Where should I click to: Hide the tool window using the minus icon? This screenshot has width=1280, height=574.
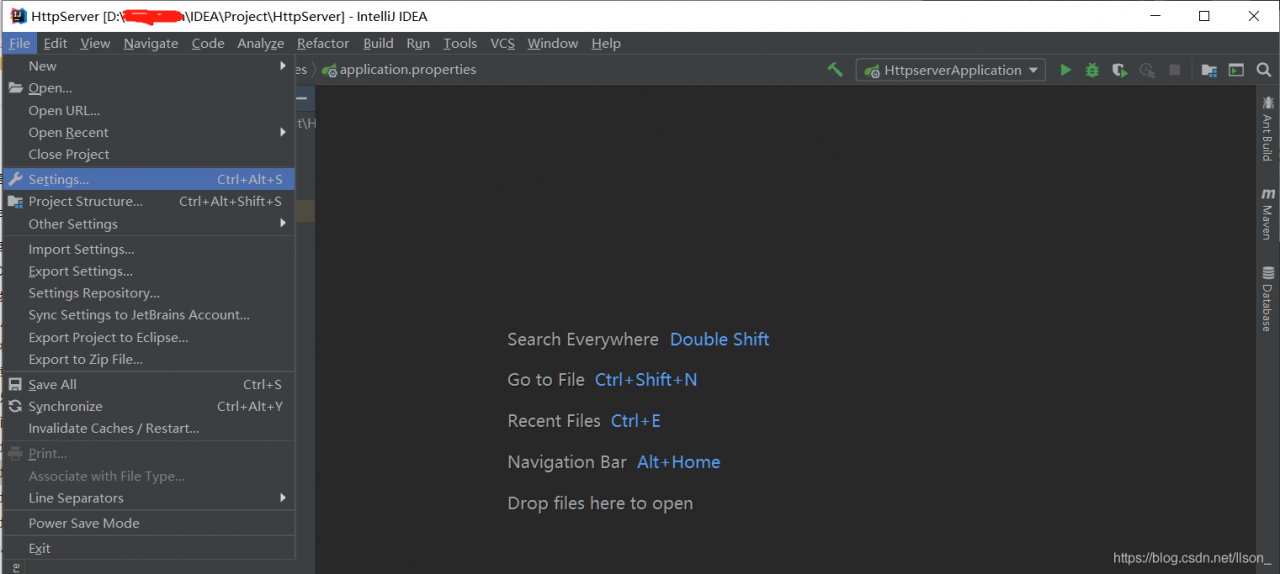click(302, 97)
